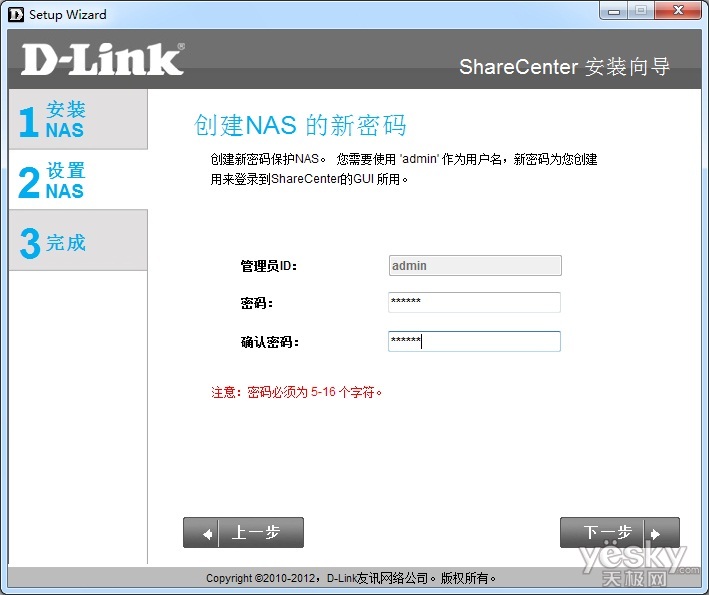The height and width of the screenshot is (595, 709).
Task: Click 上一步 back button
Action: 243,533
